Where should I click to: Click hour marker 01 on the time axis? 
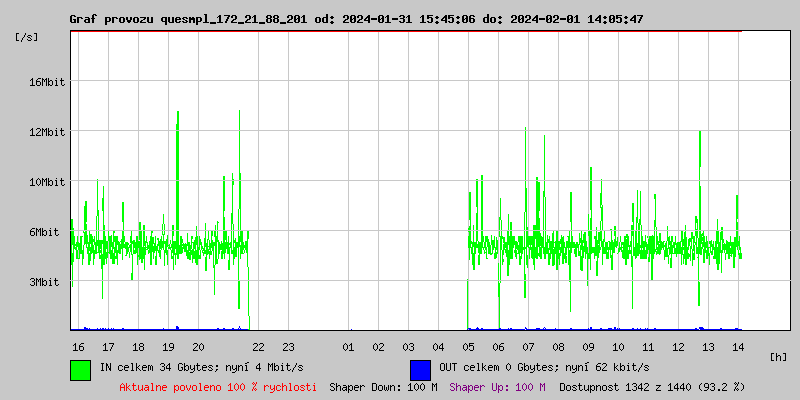348,347
